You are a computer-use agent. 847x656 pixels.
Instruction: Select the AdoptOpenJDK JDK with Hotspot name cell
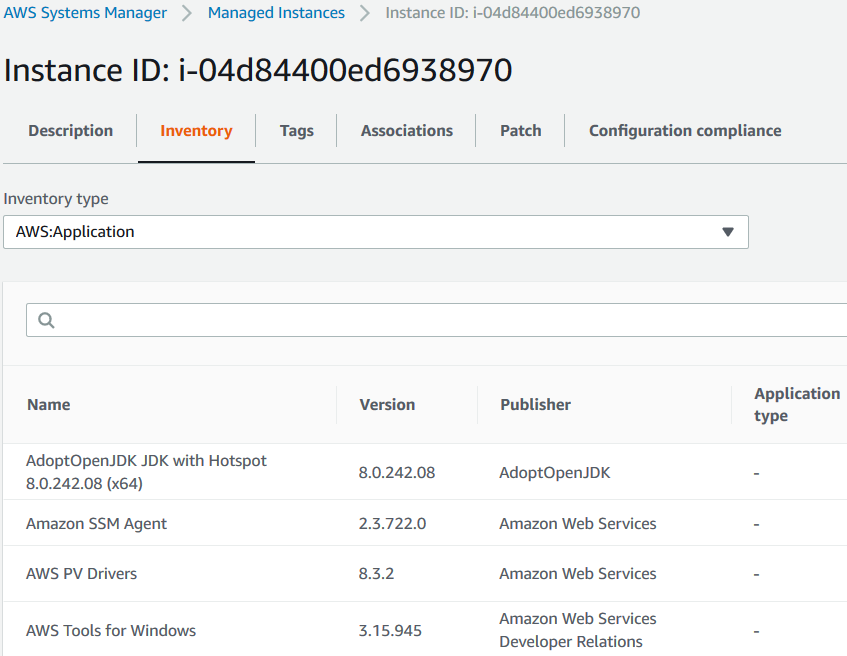point(146,472)
